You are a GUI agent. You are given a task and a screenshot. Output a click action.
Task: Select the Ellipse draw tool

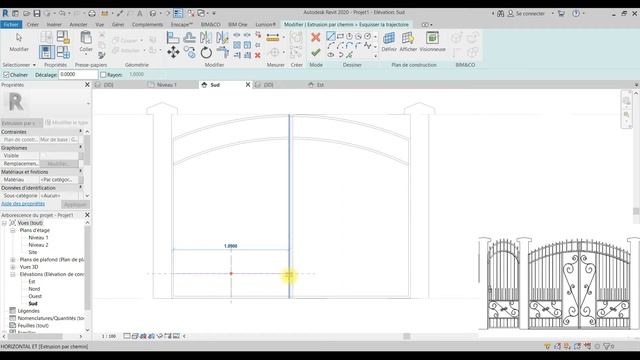(331, 55)
